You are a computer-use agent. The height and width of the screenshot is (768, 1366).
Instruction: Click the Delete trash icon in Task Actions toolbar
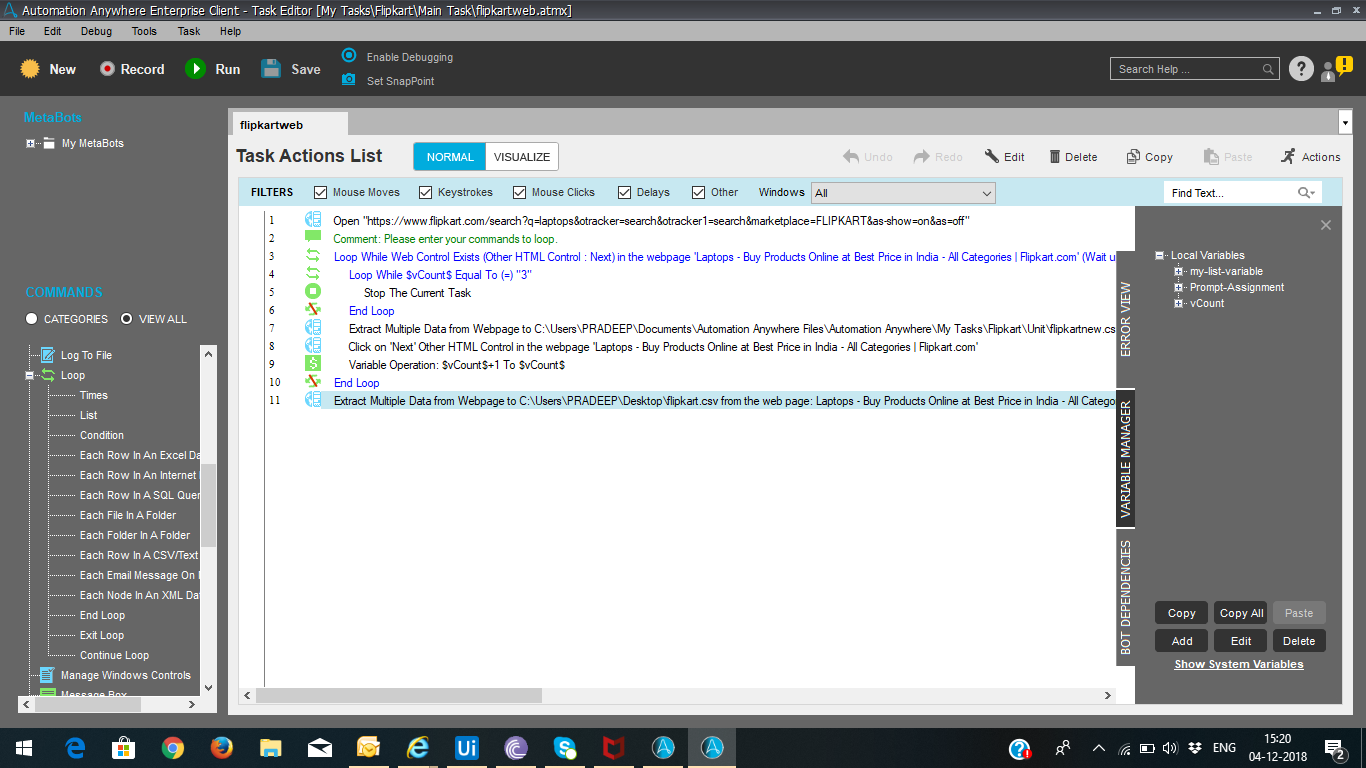coord(1055,157)
